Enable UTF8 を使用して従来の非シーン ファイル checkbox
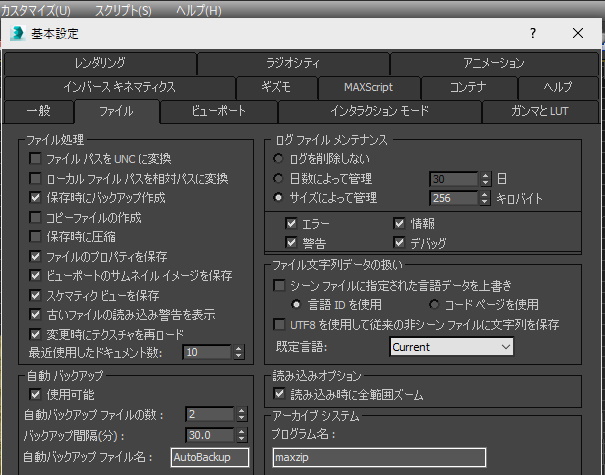 279,325
